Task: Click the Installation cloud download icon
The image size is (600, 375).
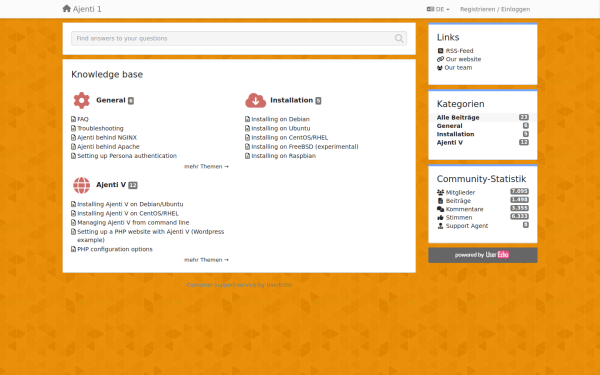Action: [x=256, y=100]
